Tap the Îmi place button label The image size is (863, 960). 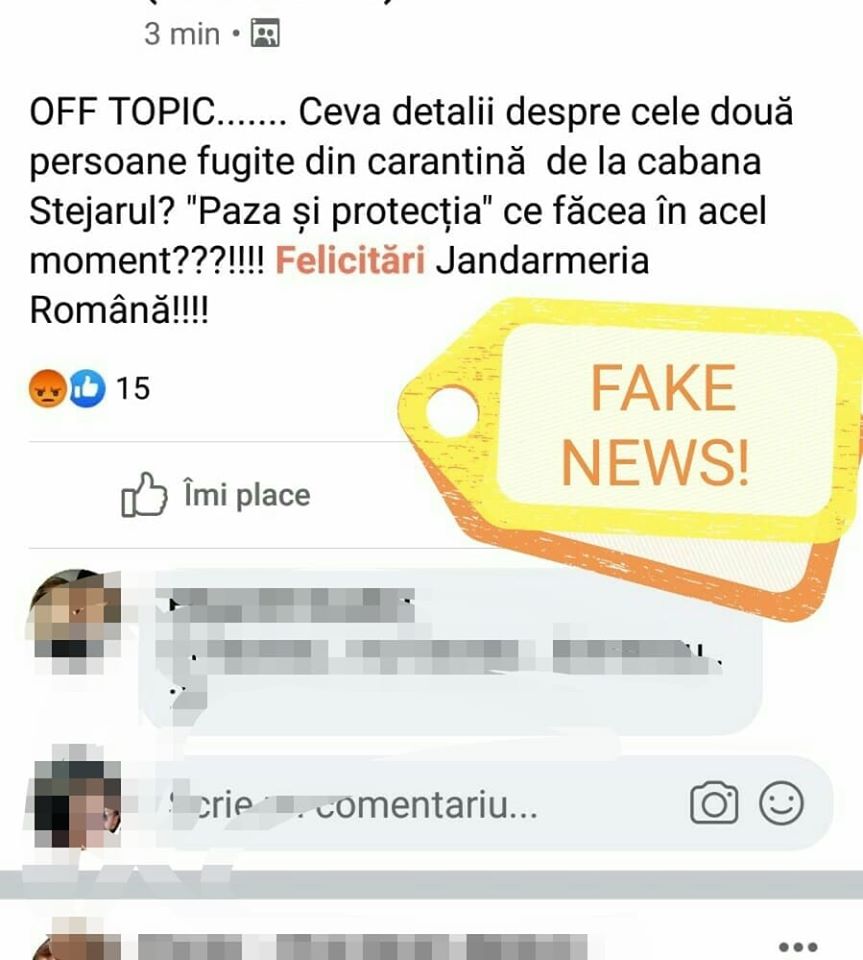(x=247, y=495)
